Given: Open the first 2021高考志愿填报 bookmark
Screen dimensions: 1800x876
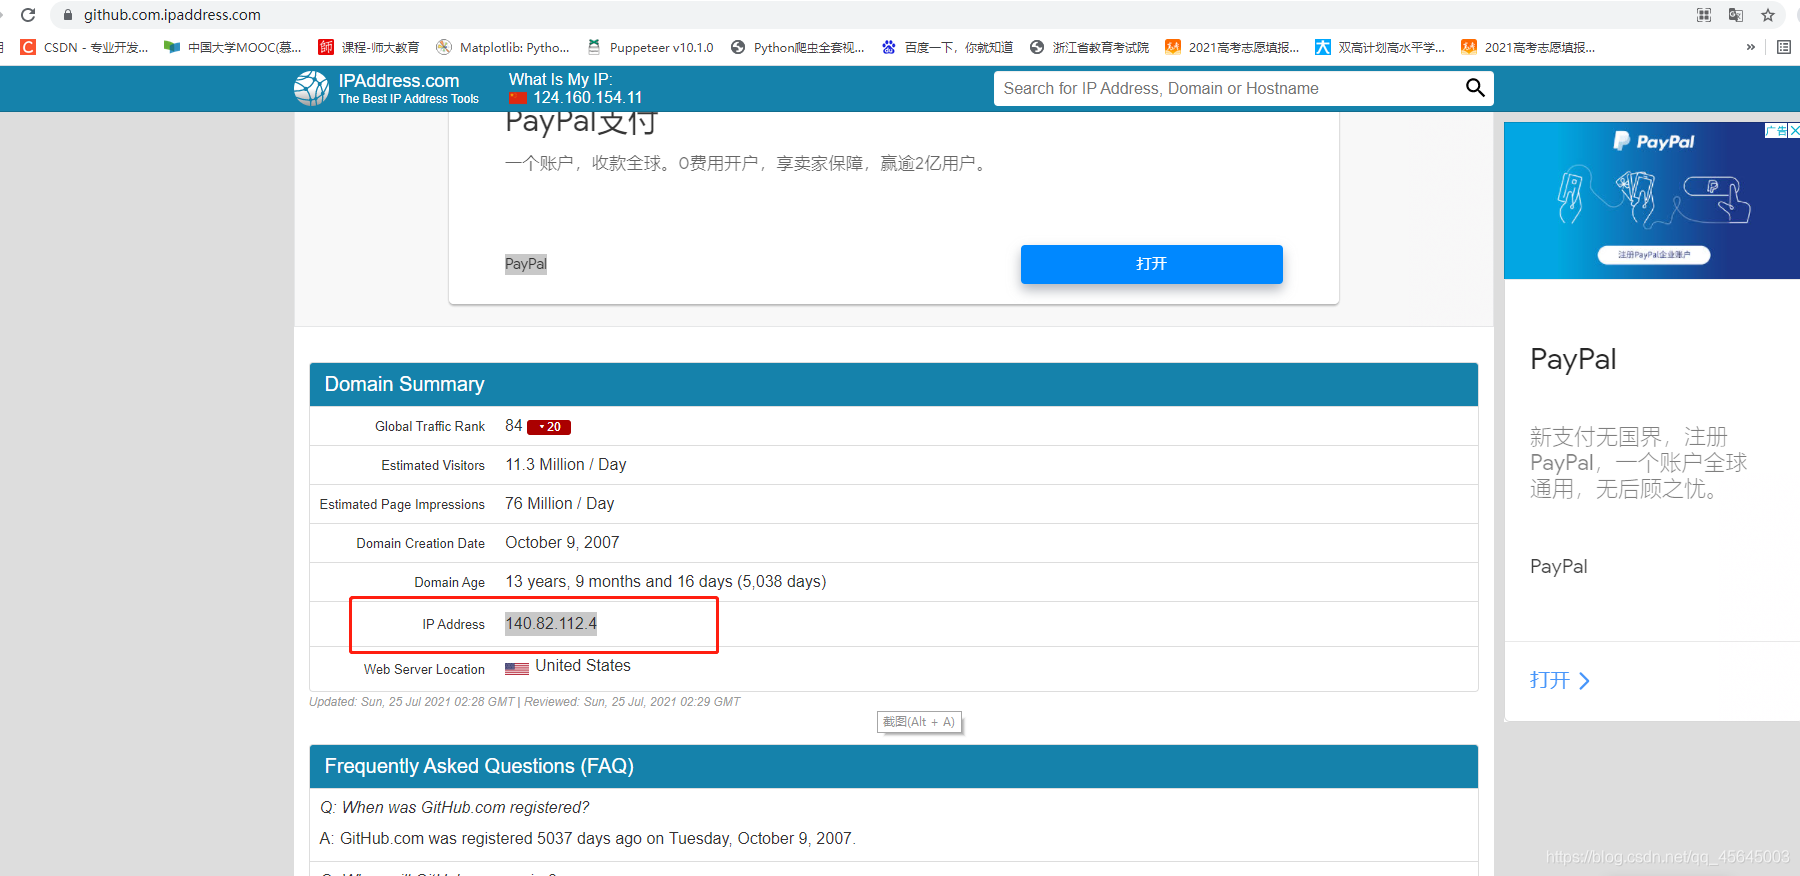Looking at the screenshot, I should tap(1232, 47).
